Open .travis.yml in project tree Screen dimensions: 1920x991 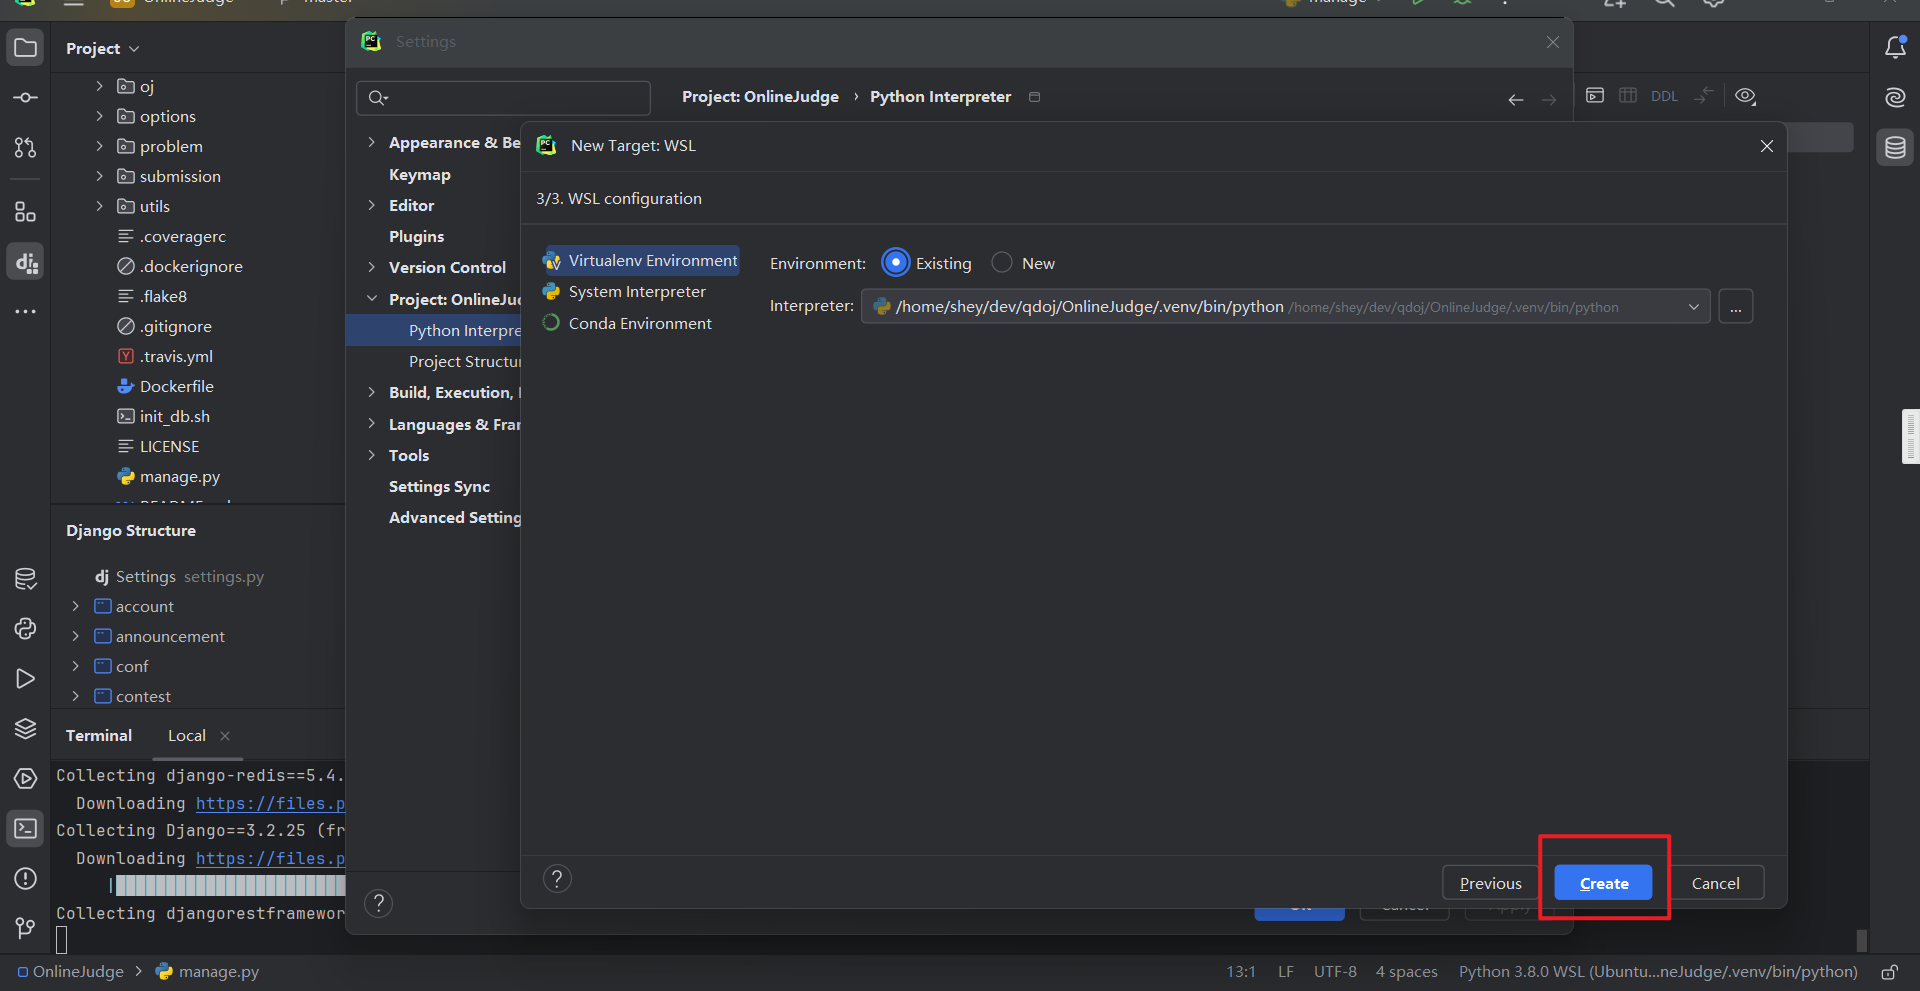tap(176, 357)
